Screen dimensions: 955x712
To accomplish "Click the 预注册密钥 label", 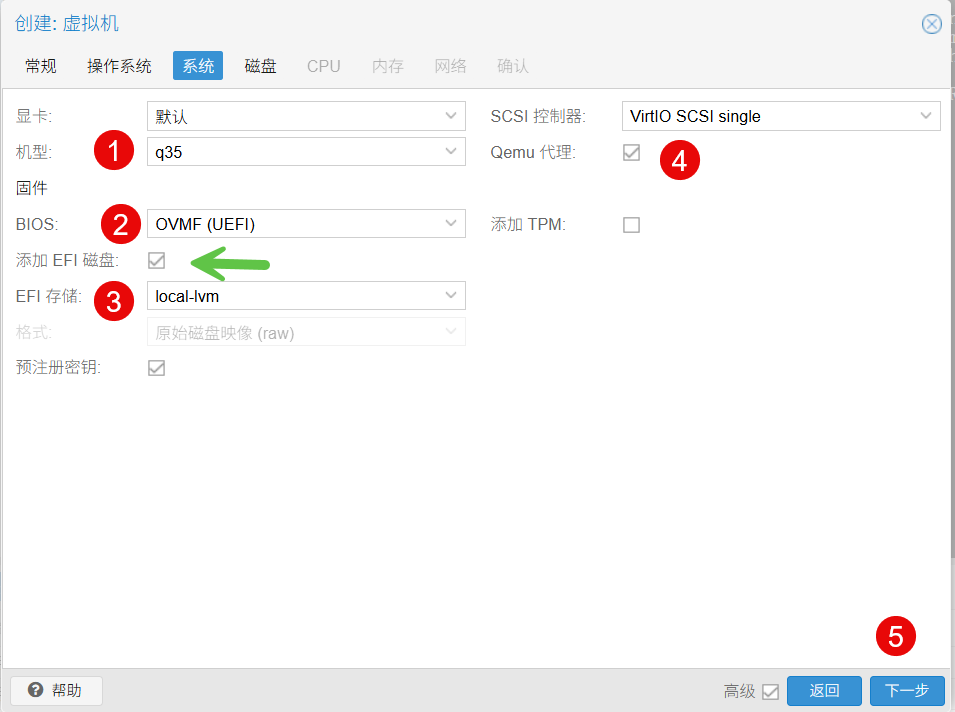I will pos(58,368).
